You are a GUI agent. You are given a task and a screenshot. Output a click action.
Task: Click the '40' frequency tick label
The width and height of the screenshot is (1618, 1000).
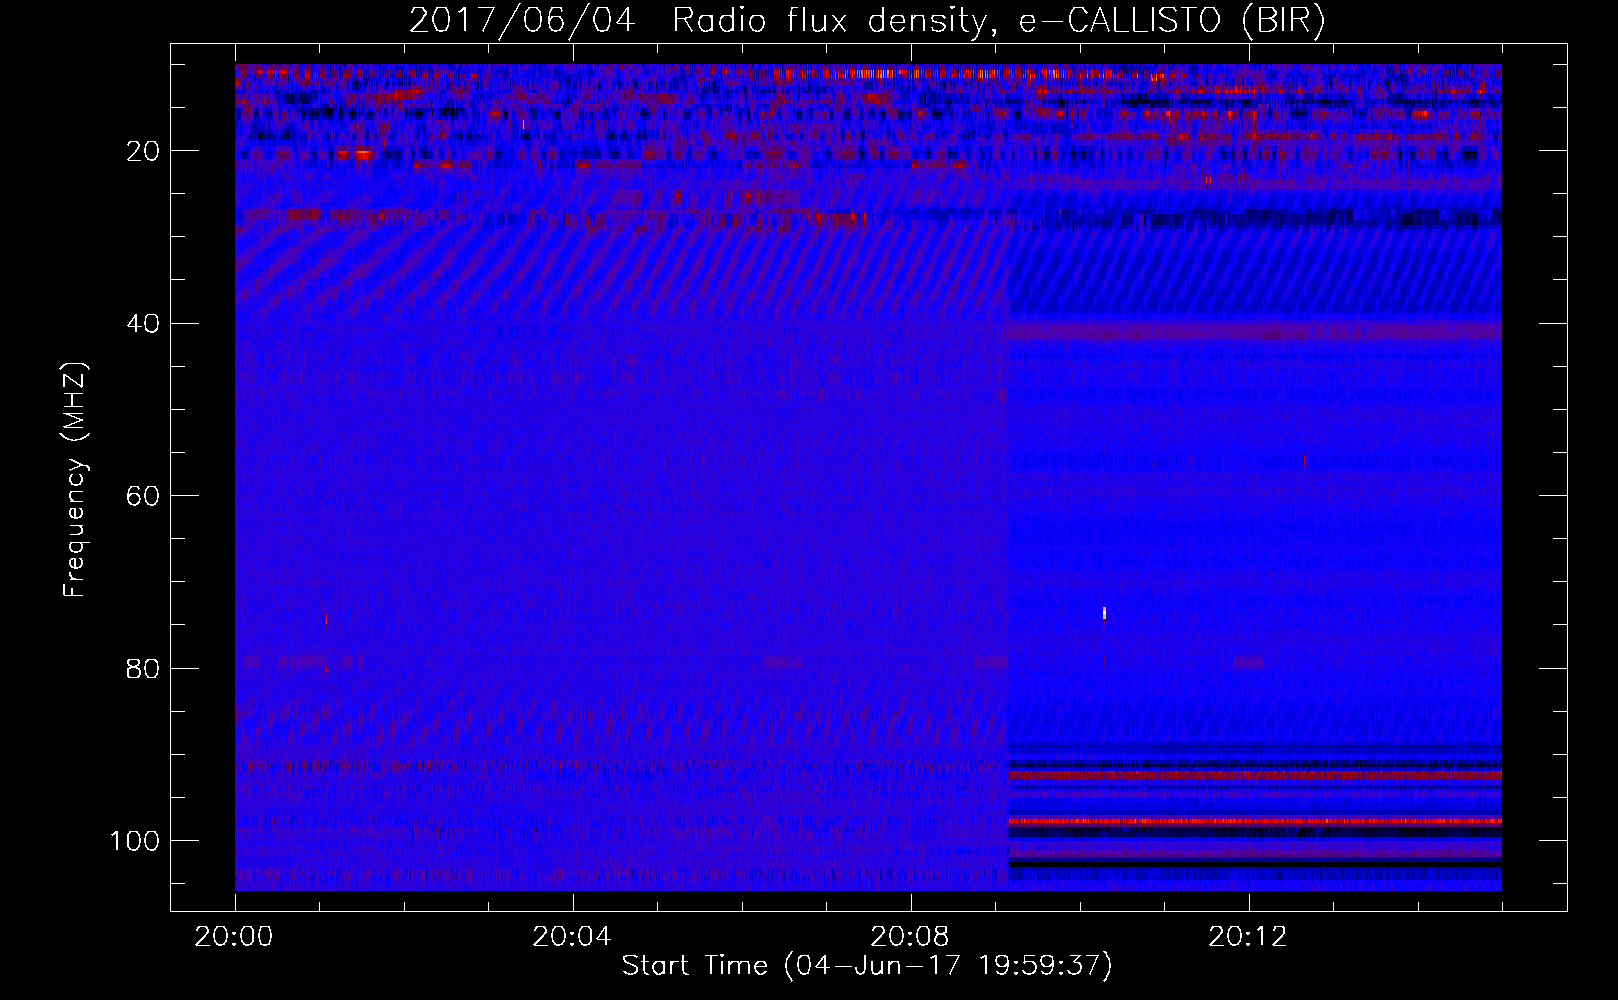tap(143, 324)
